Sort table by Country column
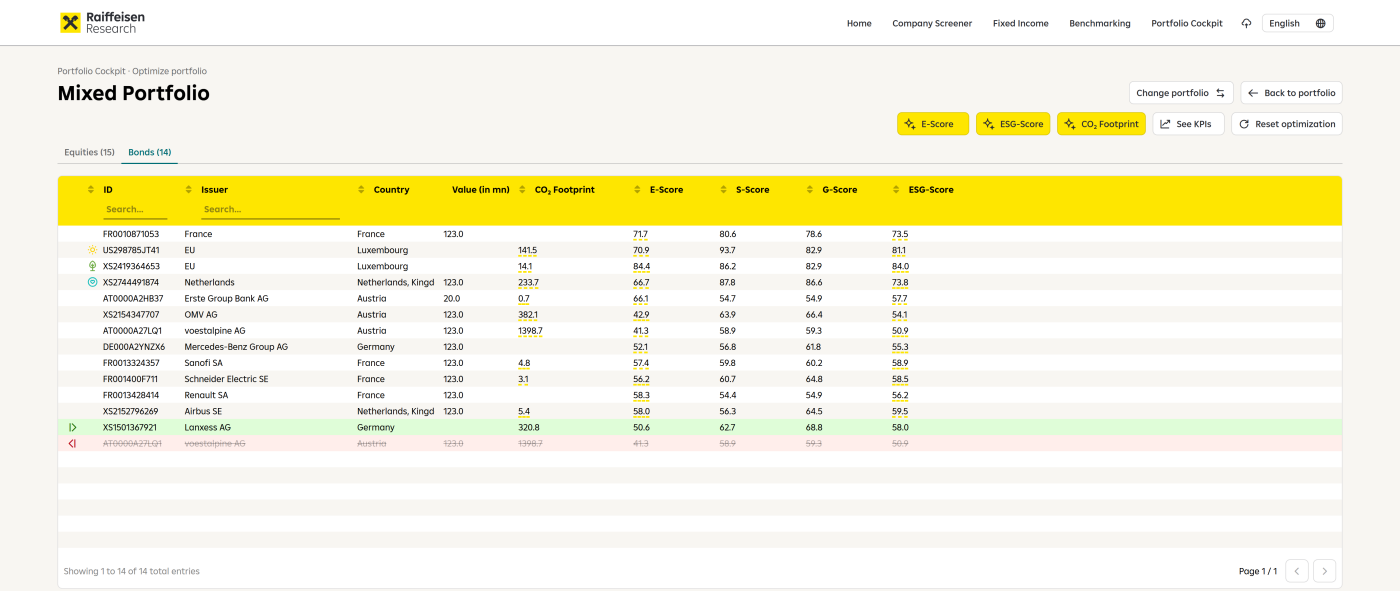This screenshot has width=1400, height=591. click(362, 190)
